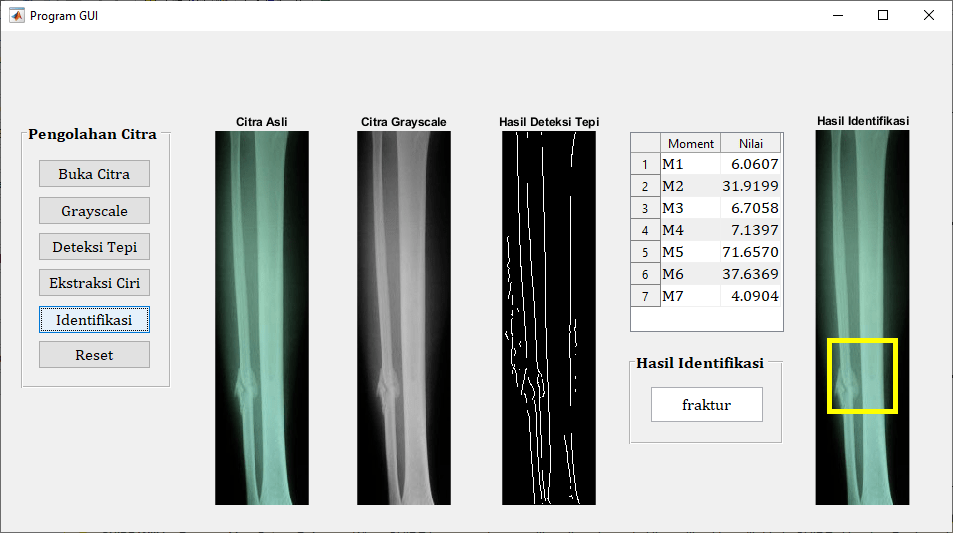Select the Moment column header

[x=690, y=143]
